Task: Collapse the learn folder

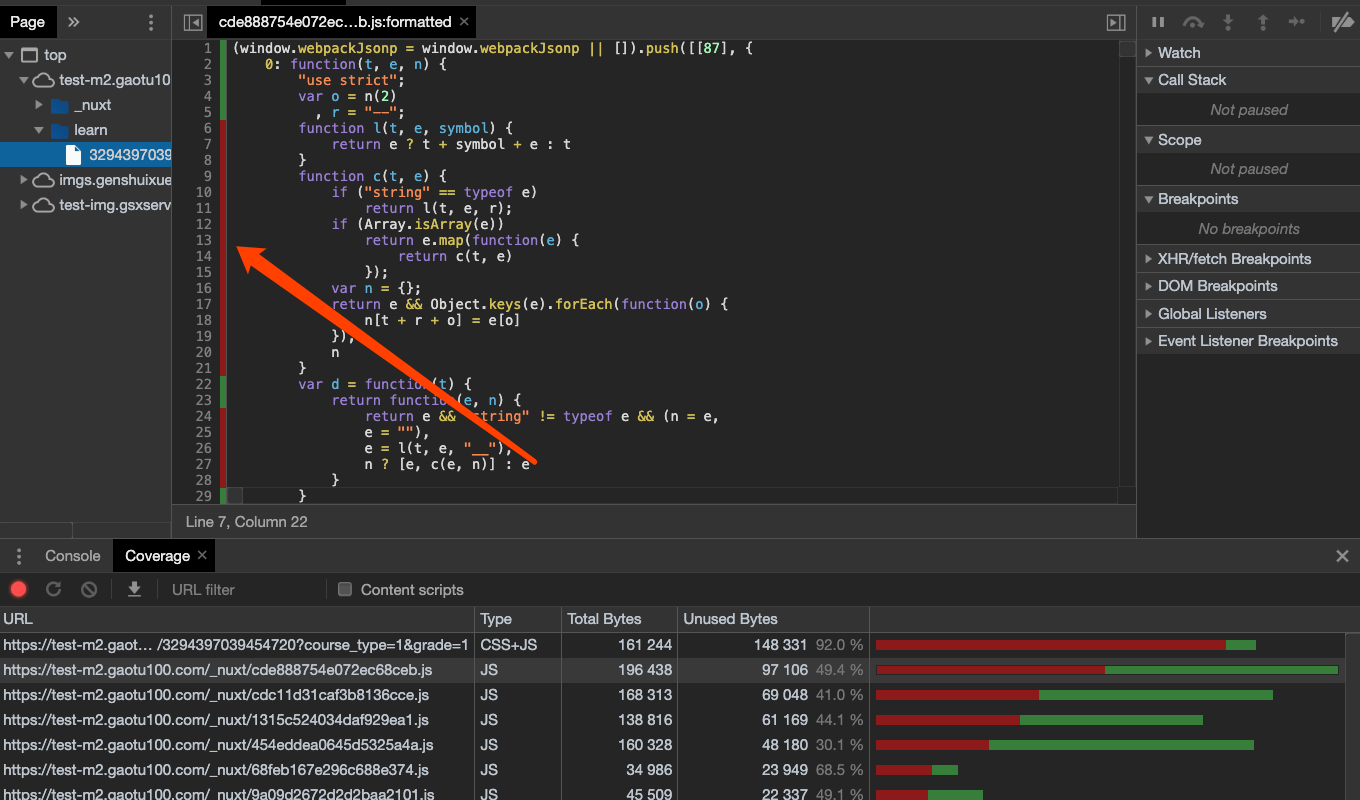Action: [x=39, y=130]
